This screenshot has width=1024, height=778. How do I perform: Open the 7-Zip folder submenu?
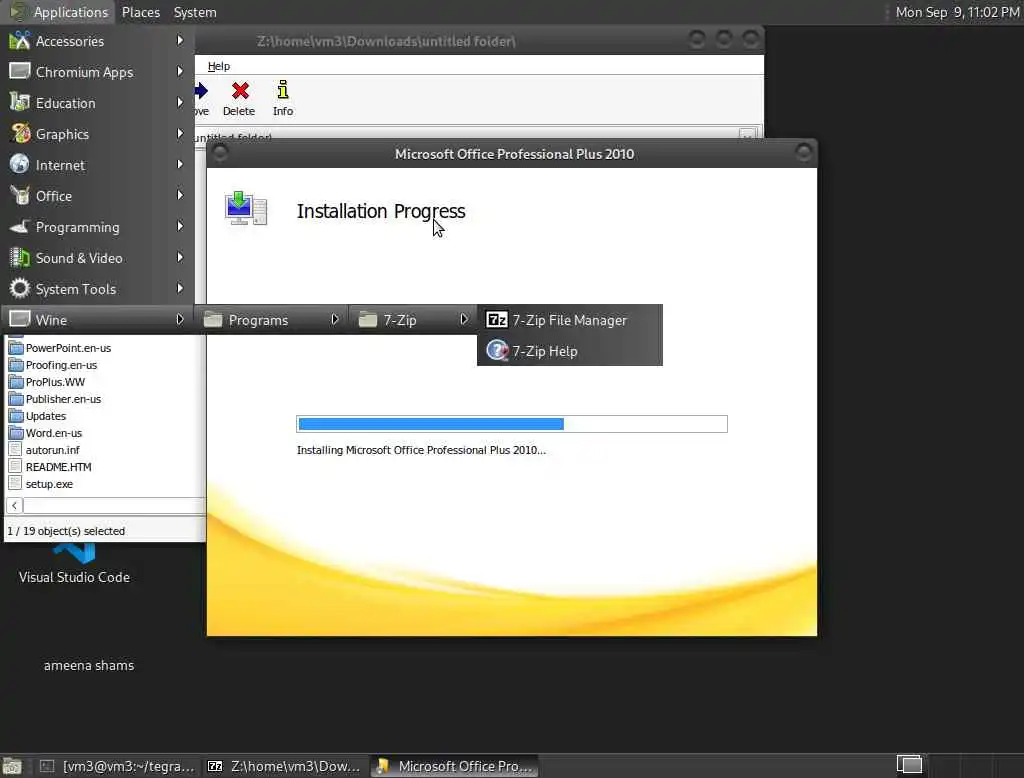click(x=413, y=320)
